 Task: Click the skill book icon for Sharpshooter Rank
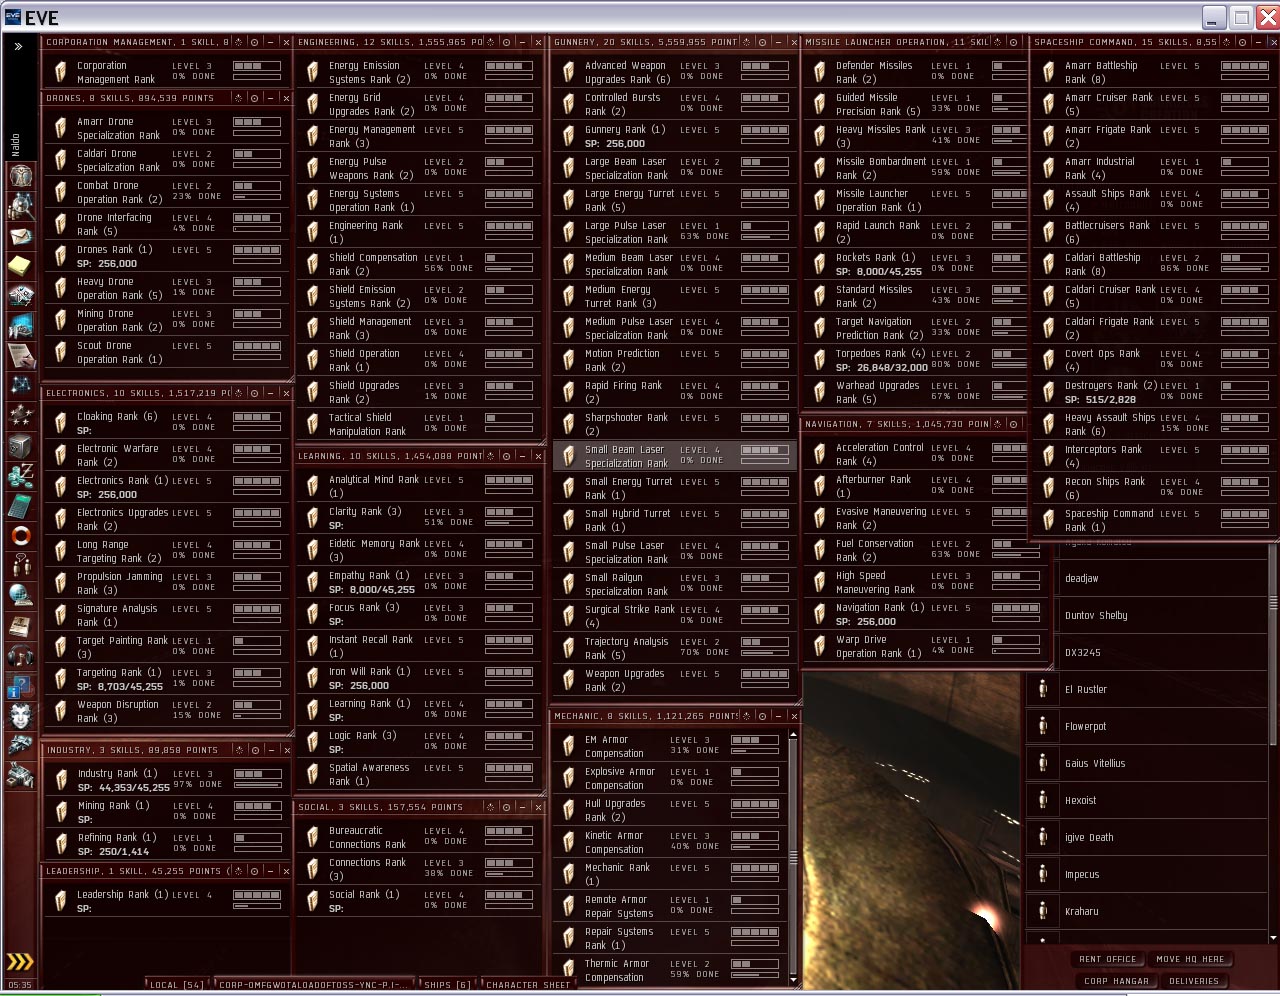click(568, 425)
